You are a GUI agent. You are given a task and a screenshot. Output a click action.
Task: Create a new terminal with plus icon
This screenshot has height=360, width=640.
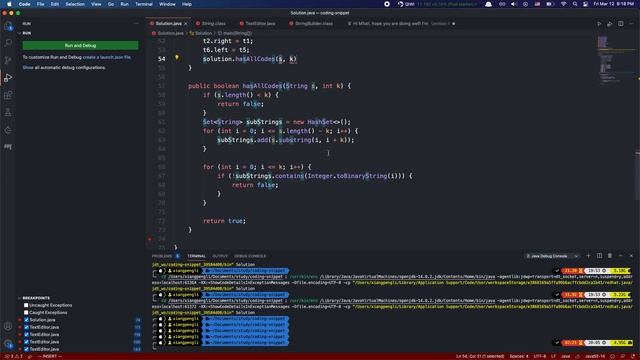click(588, 256)
